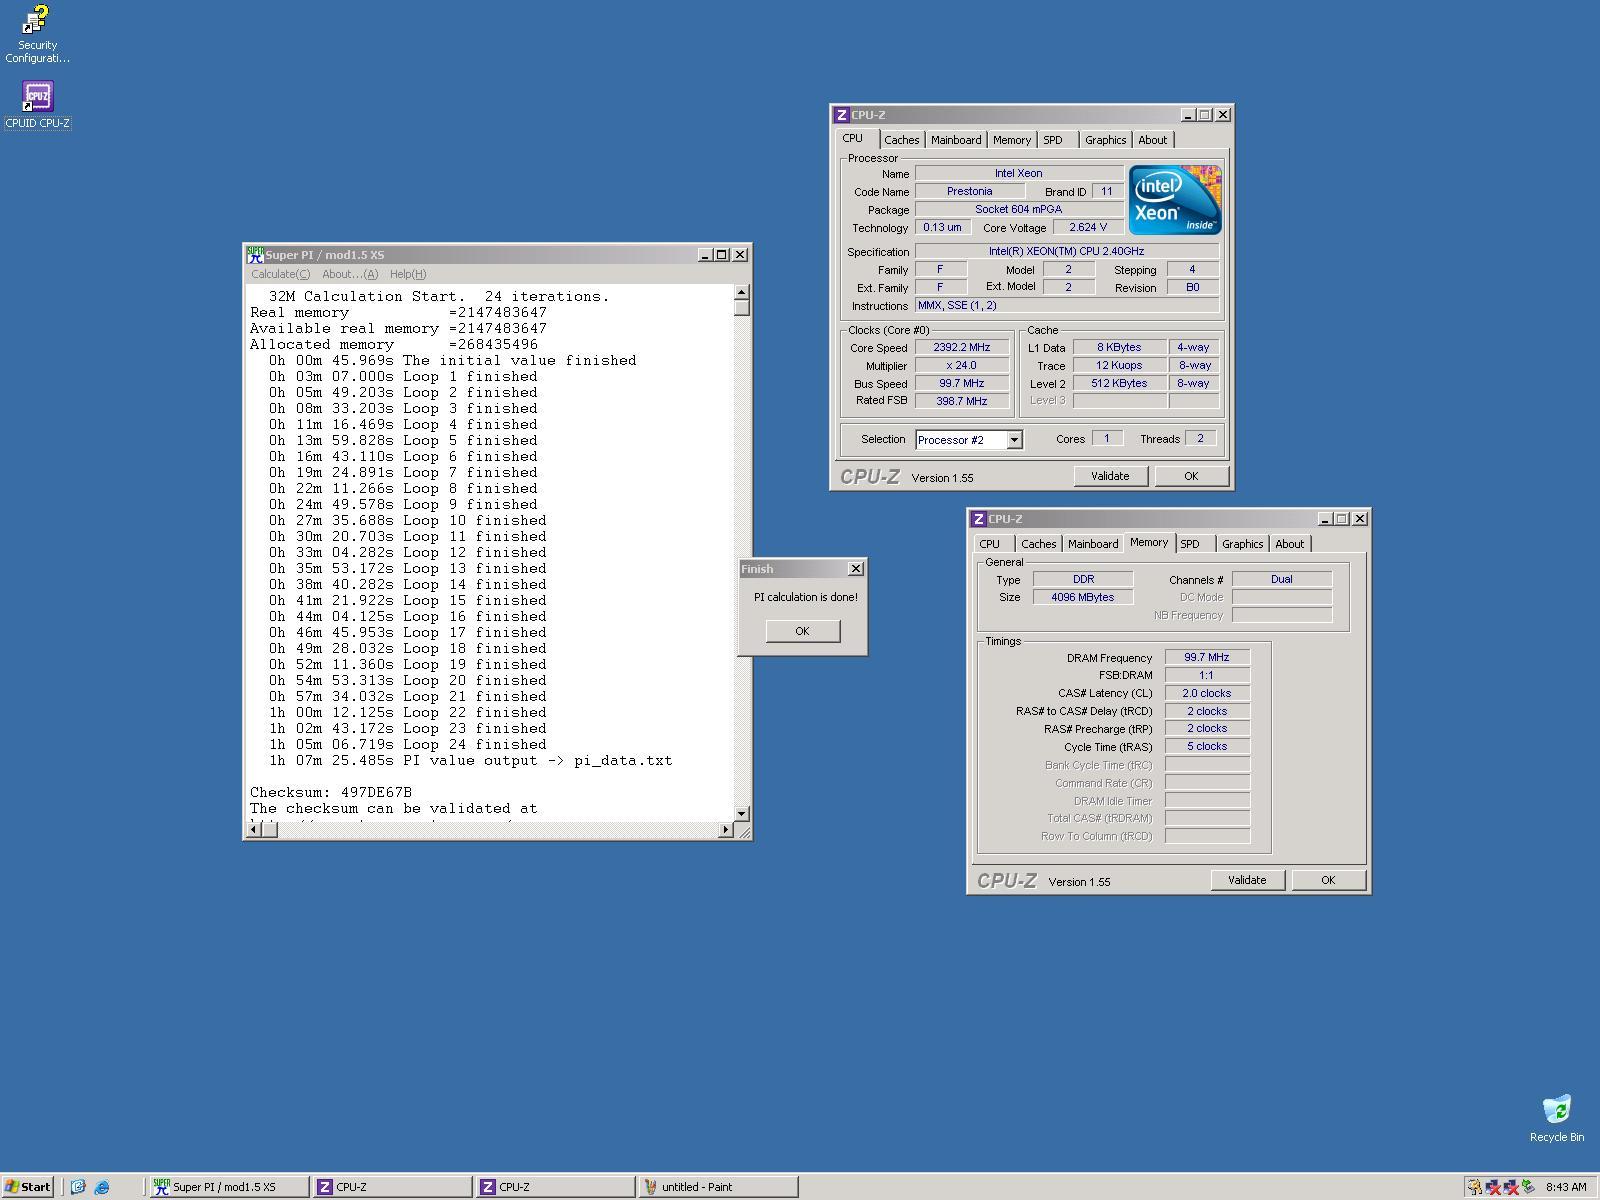Switch to Mainboard tab in lower CPU-Z window
The height and width of the screenshot is (1200, 1600).
1093,544
